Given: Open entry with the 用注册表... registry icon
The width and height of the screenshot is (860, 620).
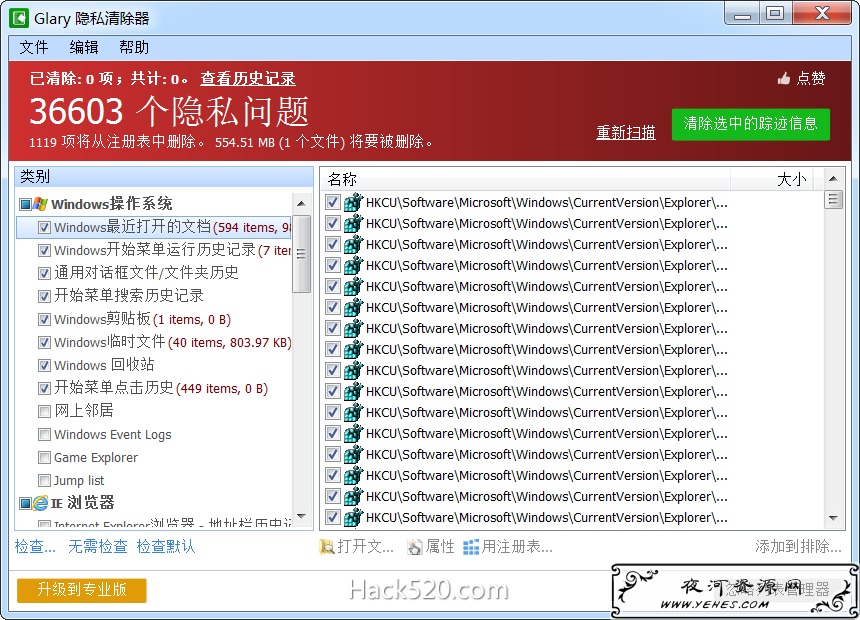Looking at the screenshot, I should 471,547.
